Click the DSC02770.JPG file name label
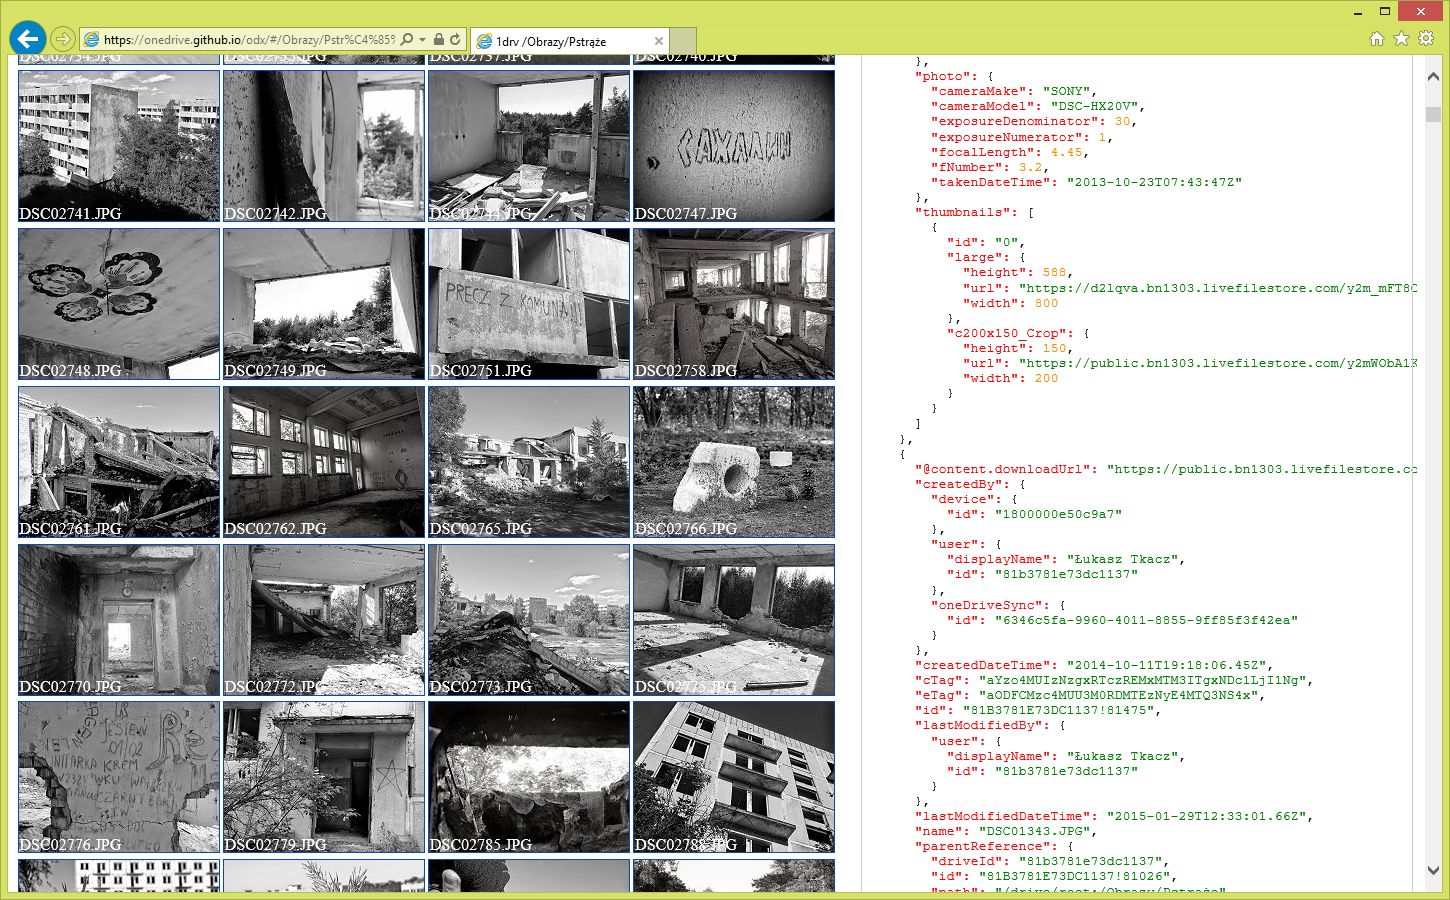The width and height of the screenshot is (1450, 900). tap(70, 687)
